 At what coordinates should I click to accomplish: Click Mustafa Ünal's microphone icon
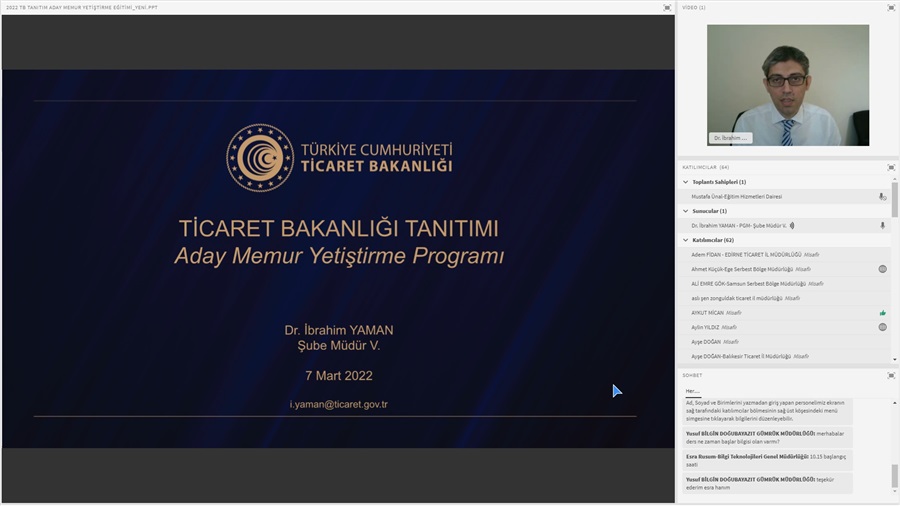click(882, 197)
